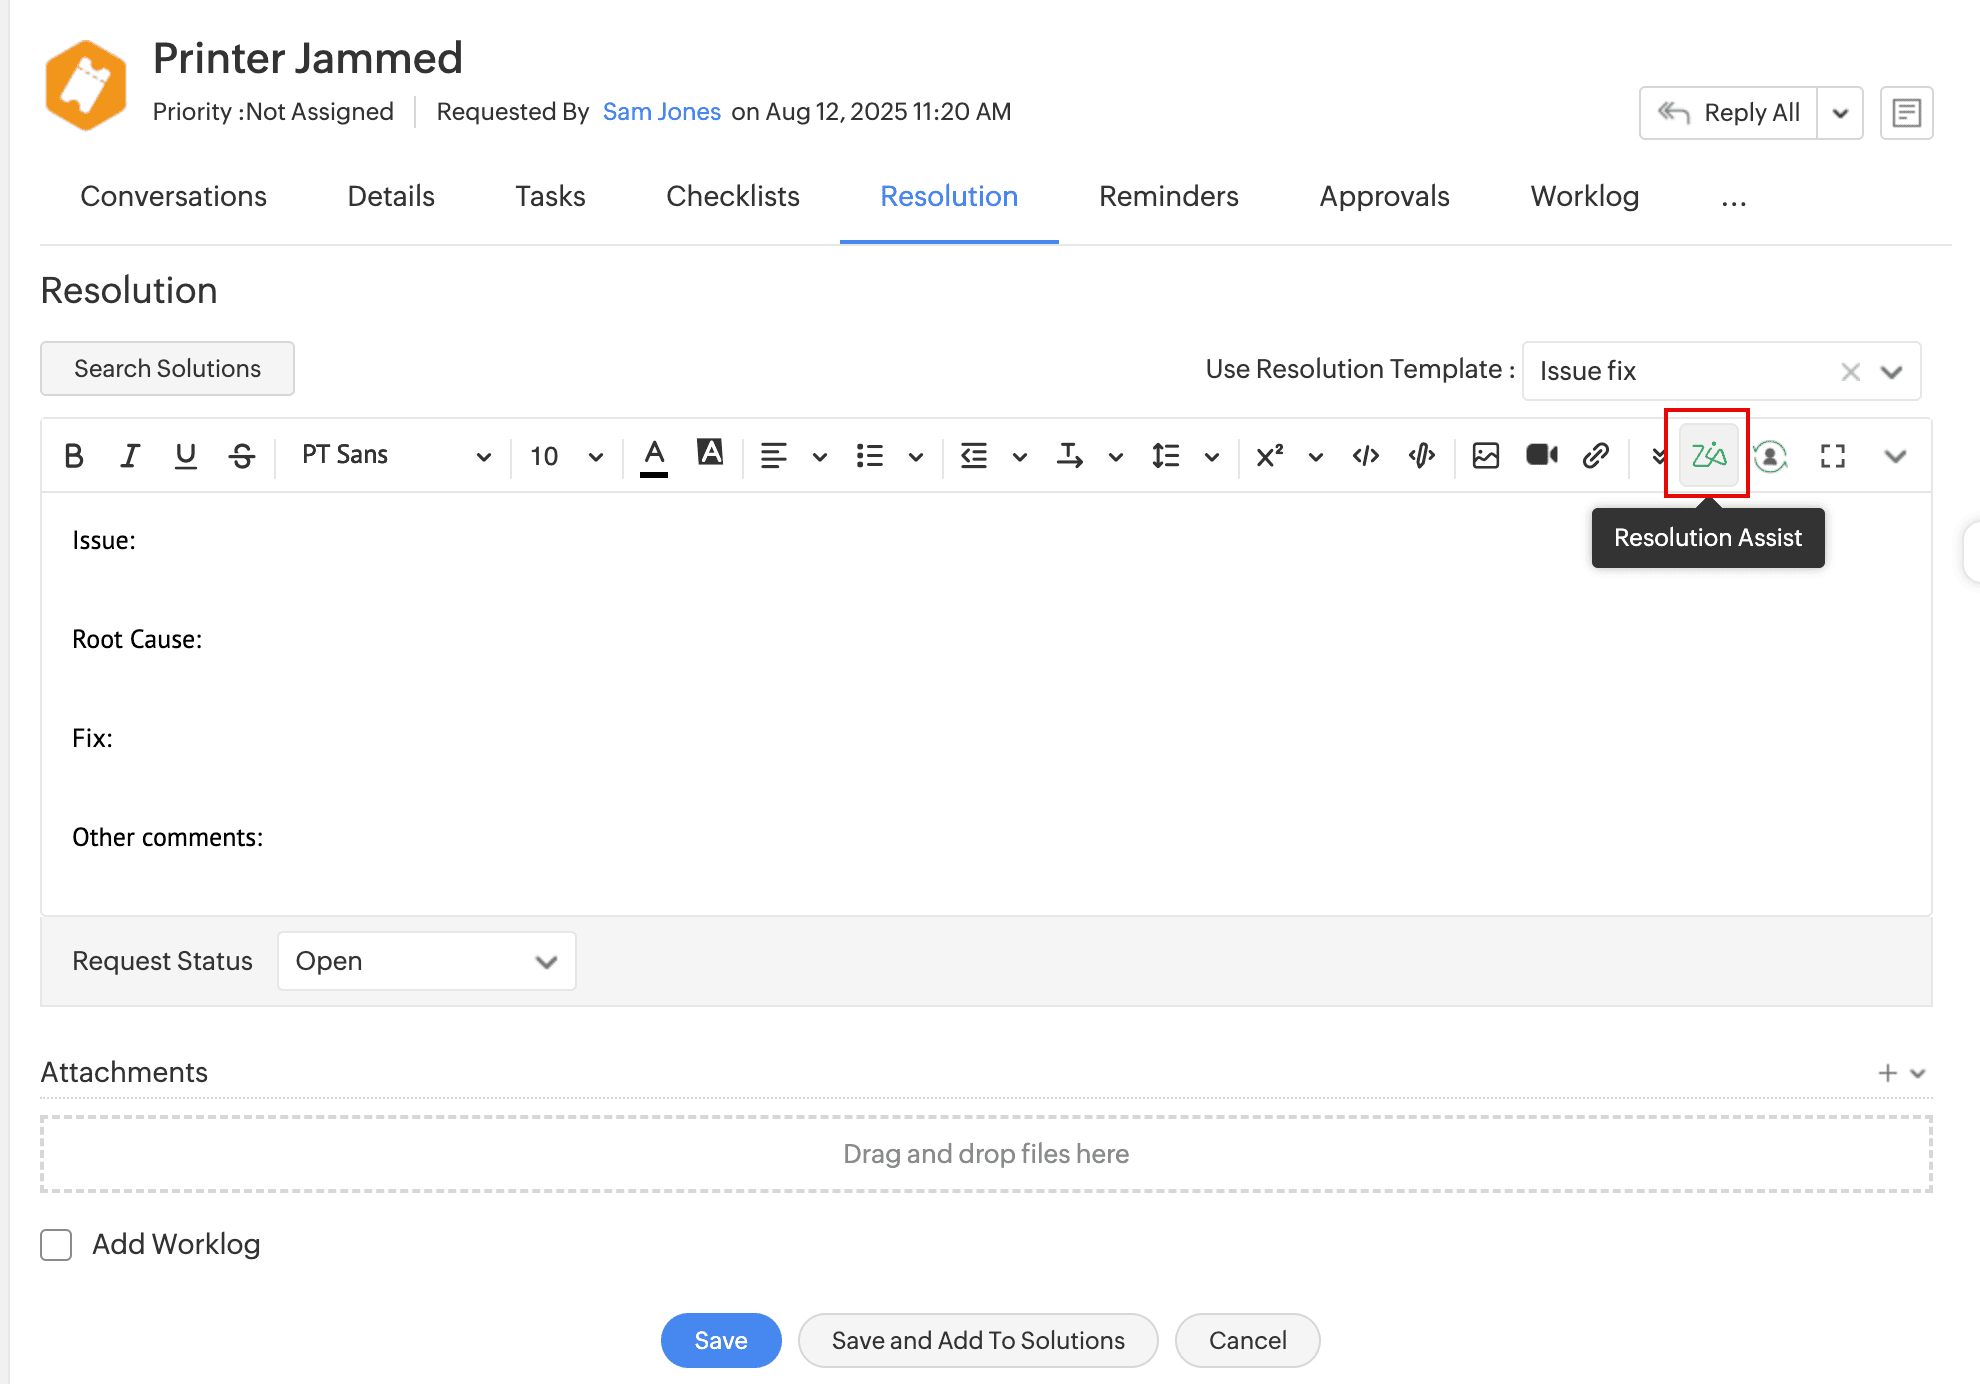Click the Resolution Assist icon

[1708, 456]
